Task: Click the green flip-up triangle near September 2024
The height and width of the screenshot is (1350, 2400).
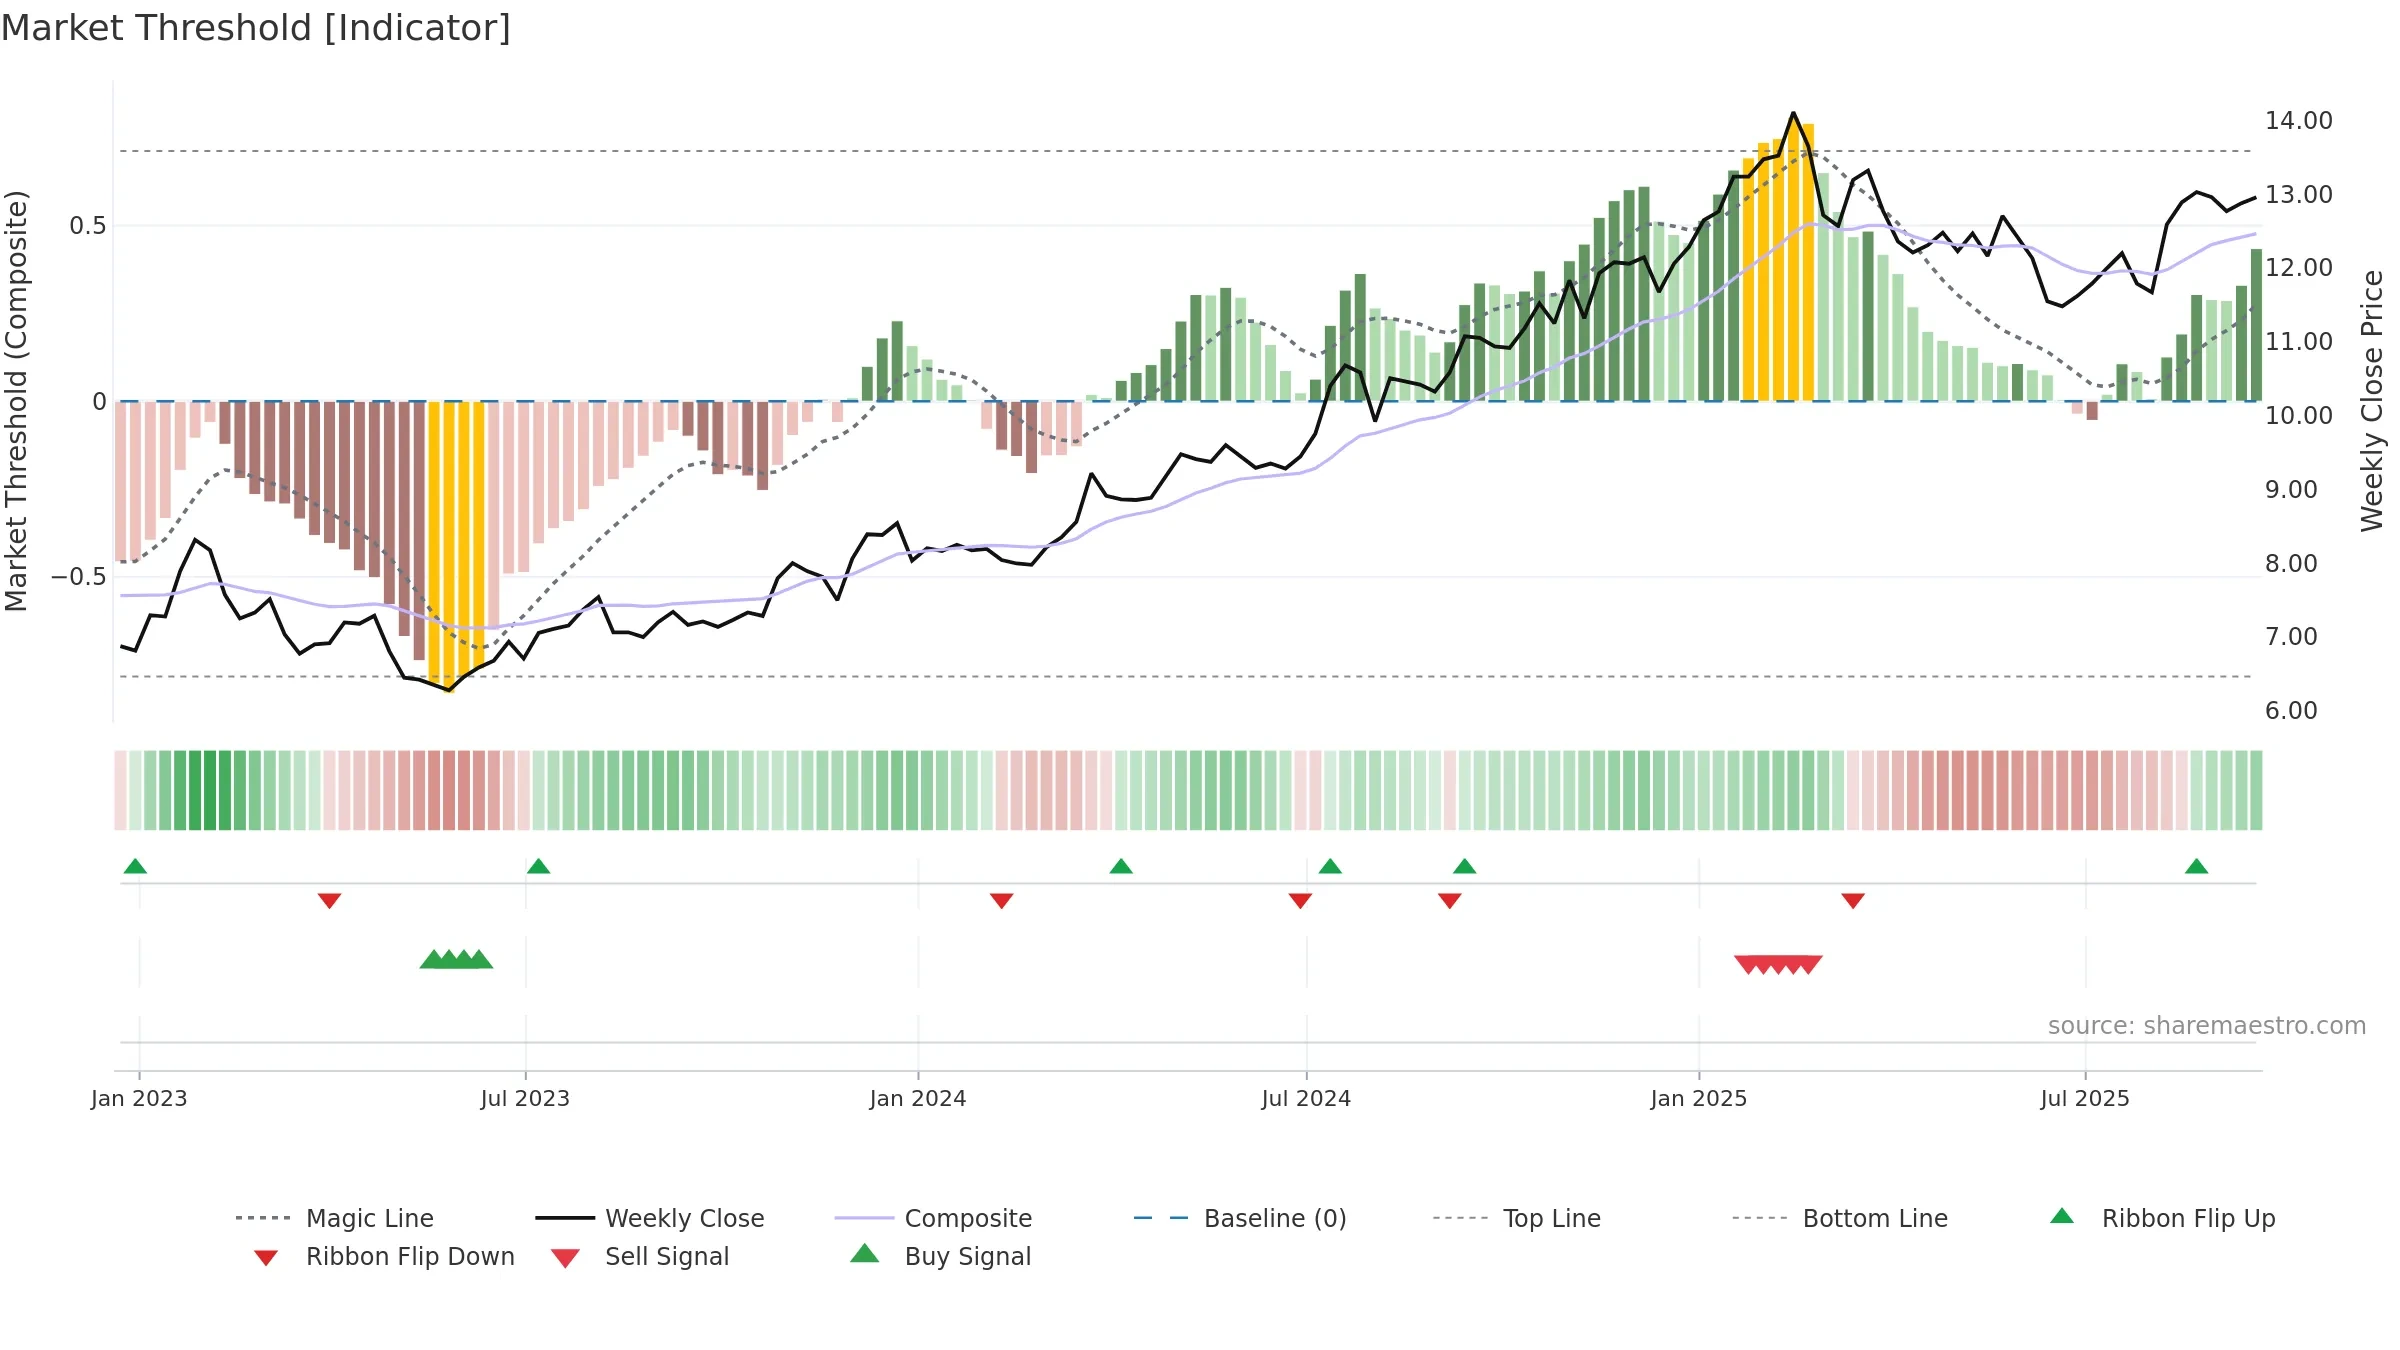Action: (1464, 866)
